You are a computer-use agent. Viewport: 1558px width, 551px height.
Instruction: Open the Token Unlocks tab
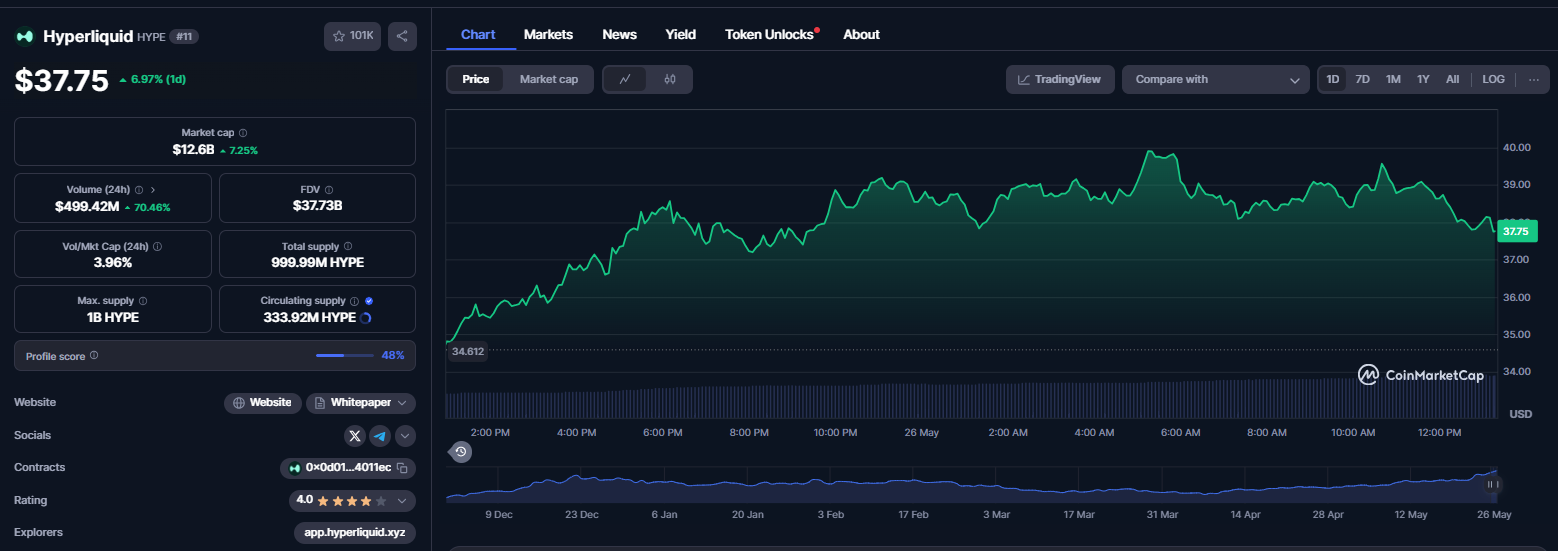coord(769,34)
